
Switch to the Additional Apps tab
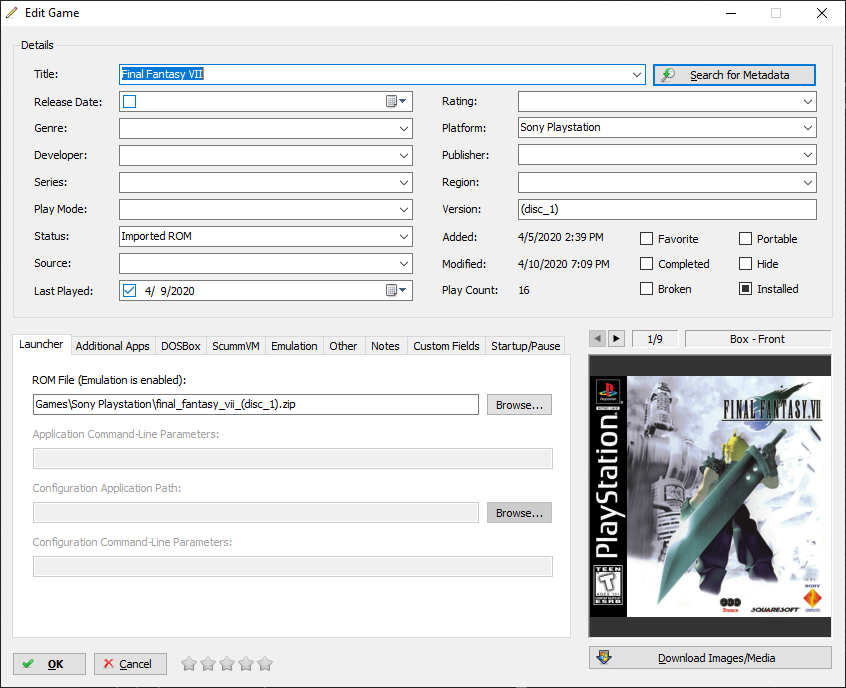coord(112,346)
